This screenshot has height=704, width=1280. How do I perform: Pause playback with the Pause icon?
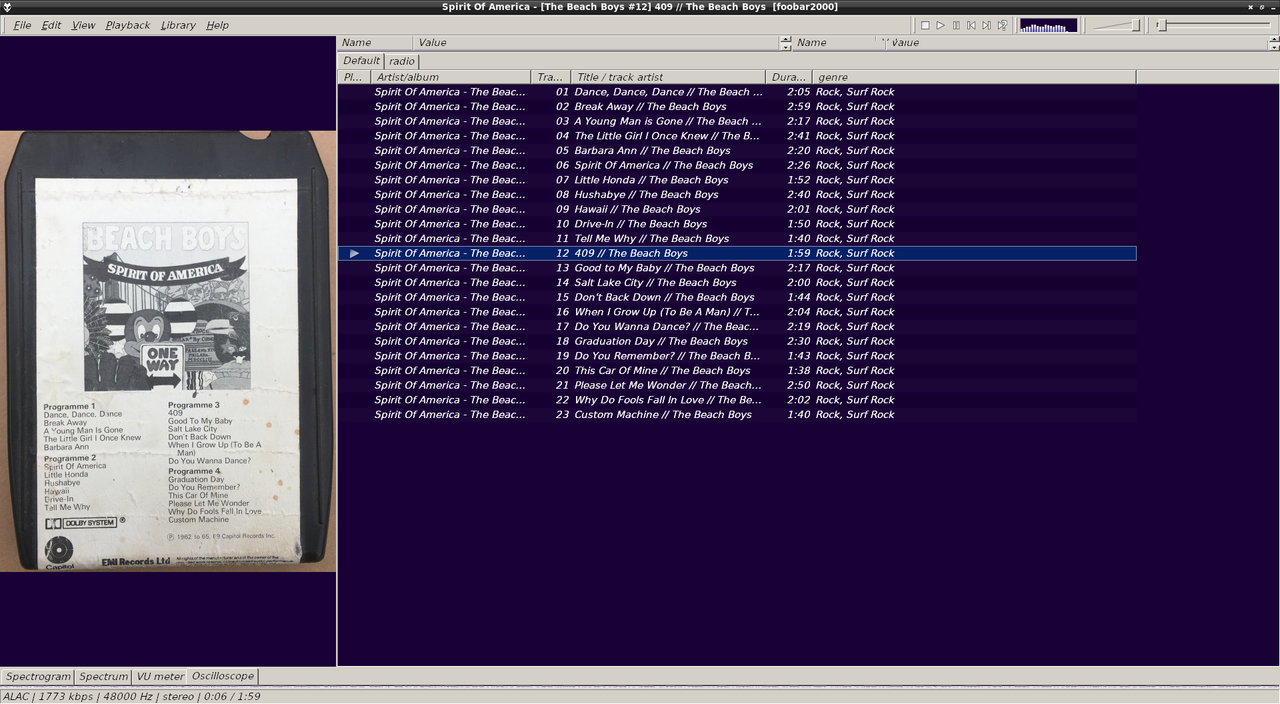pos(956,25)
